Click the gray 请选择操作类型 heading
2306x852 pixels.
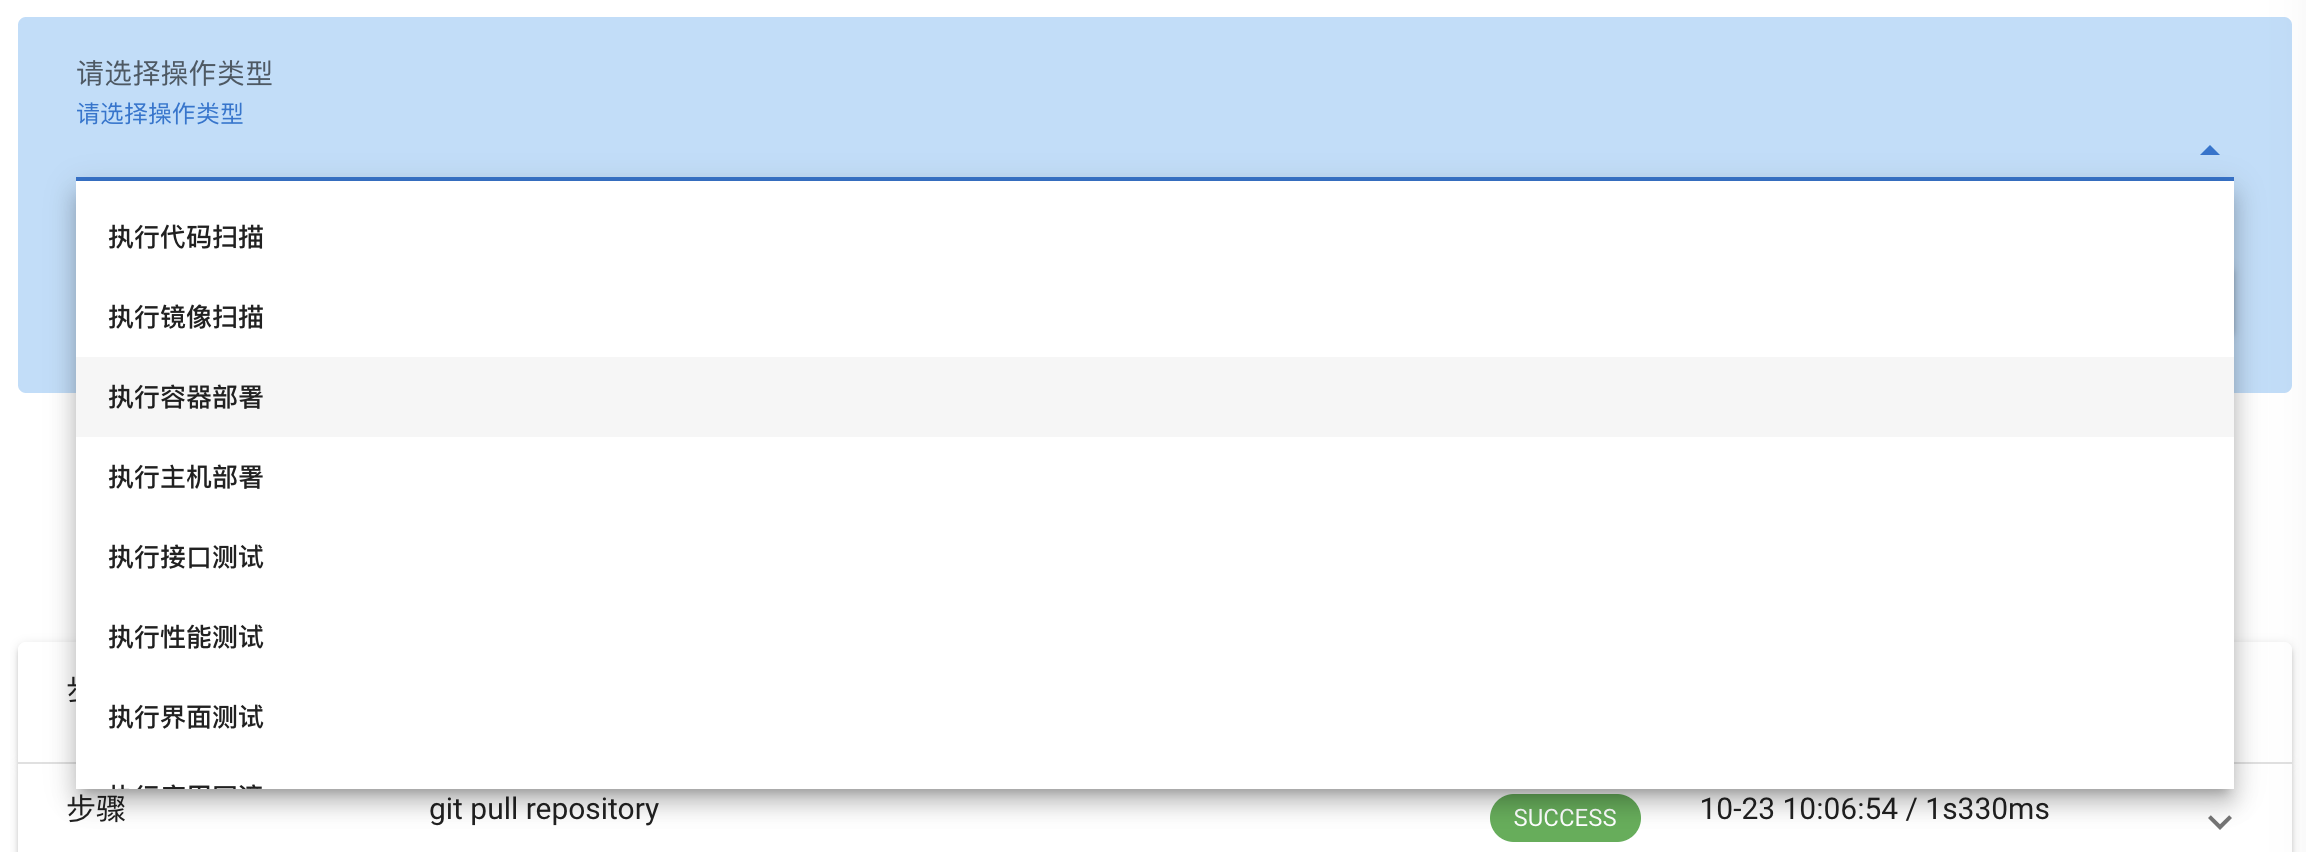(175, 73)
